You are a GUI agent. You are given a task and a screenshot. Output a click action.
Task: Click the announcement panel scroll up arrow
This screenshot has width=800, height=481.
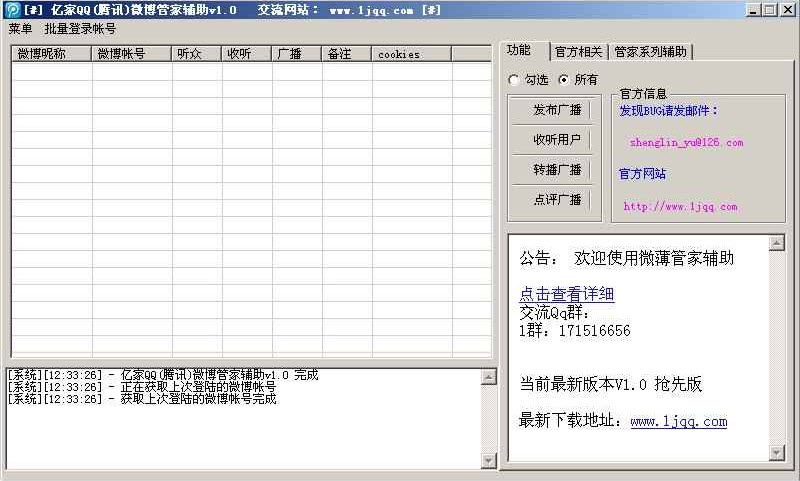point(777,243)
